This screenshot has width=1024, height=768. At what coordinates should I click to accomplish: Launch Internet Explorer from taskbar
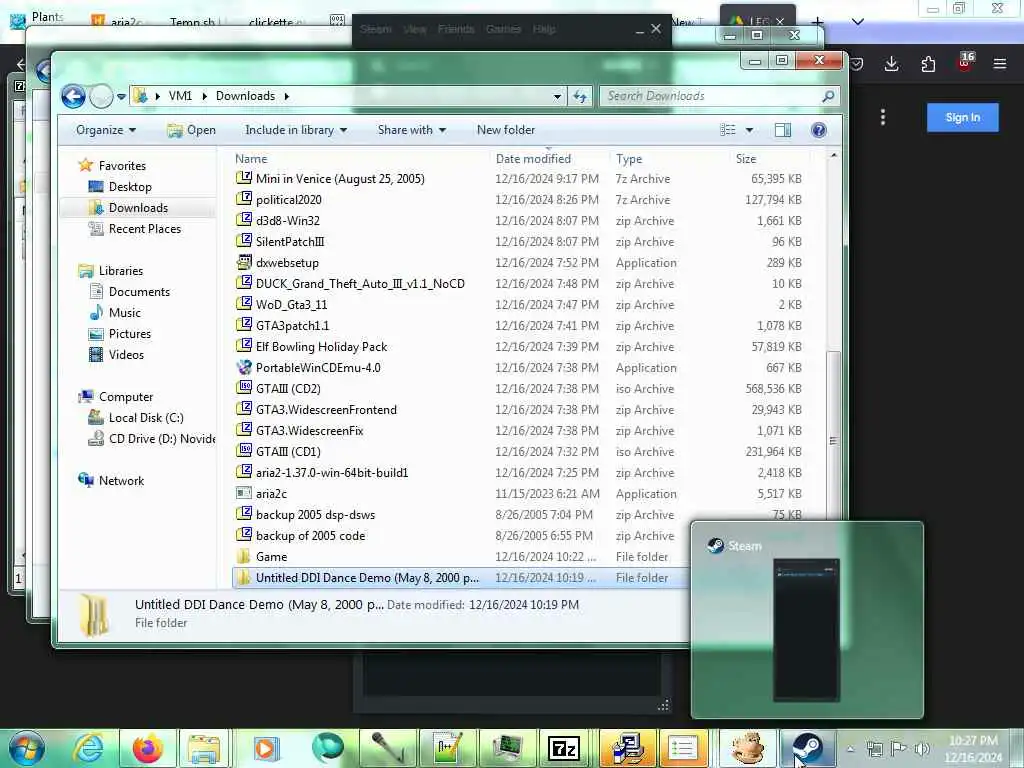click(89, 748)
